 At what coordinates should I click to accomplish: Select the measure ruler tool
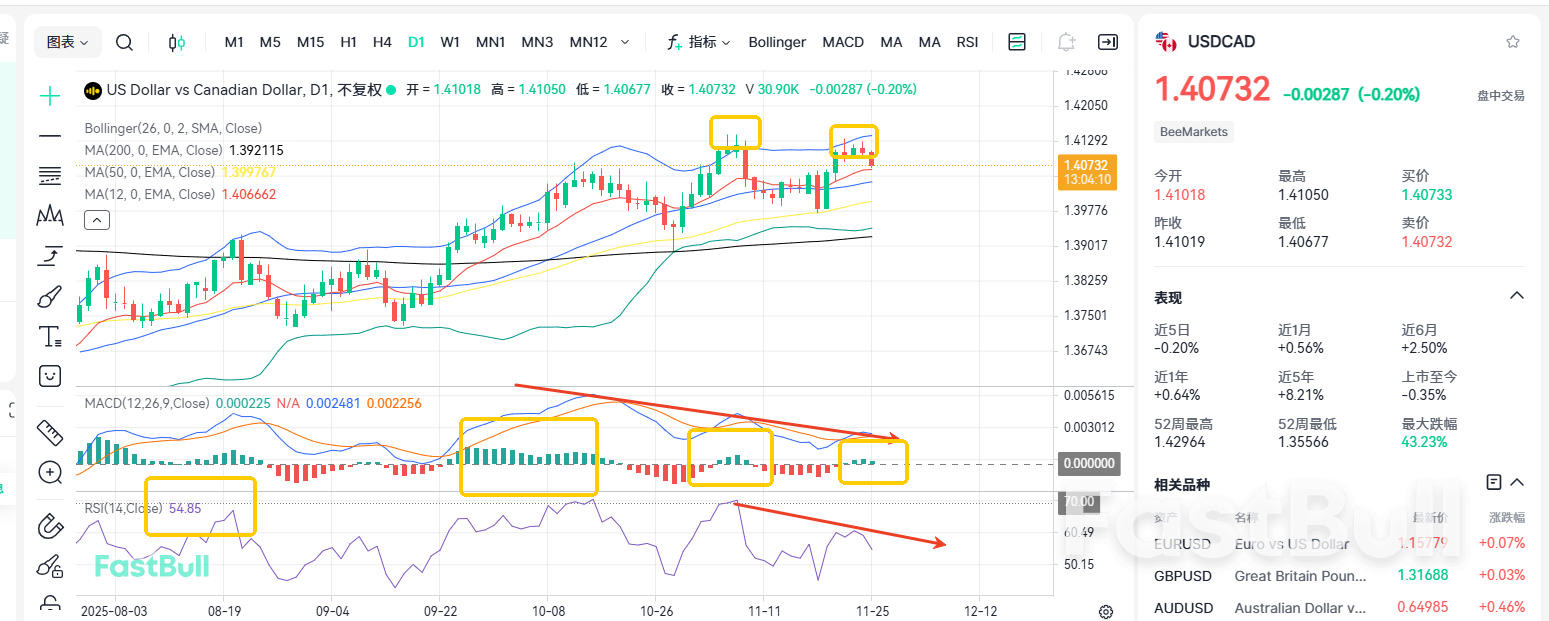[x=49, y=433]
